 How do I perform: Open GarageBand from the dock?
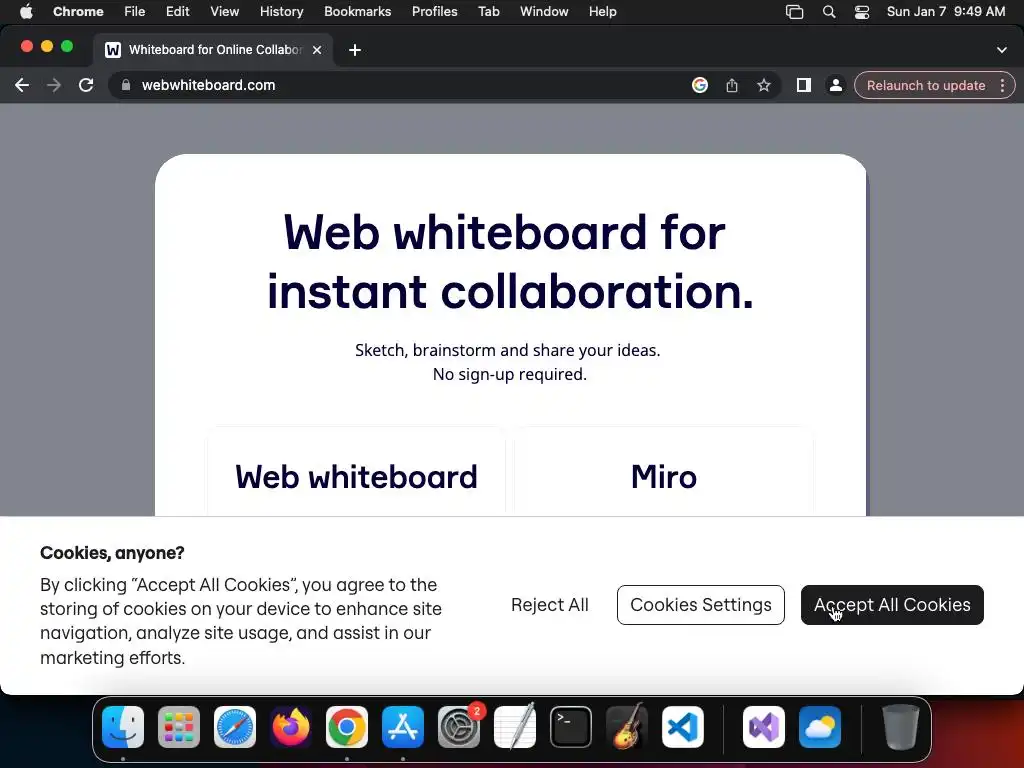pos(627,727)
